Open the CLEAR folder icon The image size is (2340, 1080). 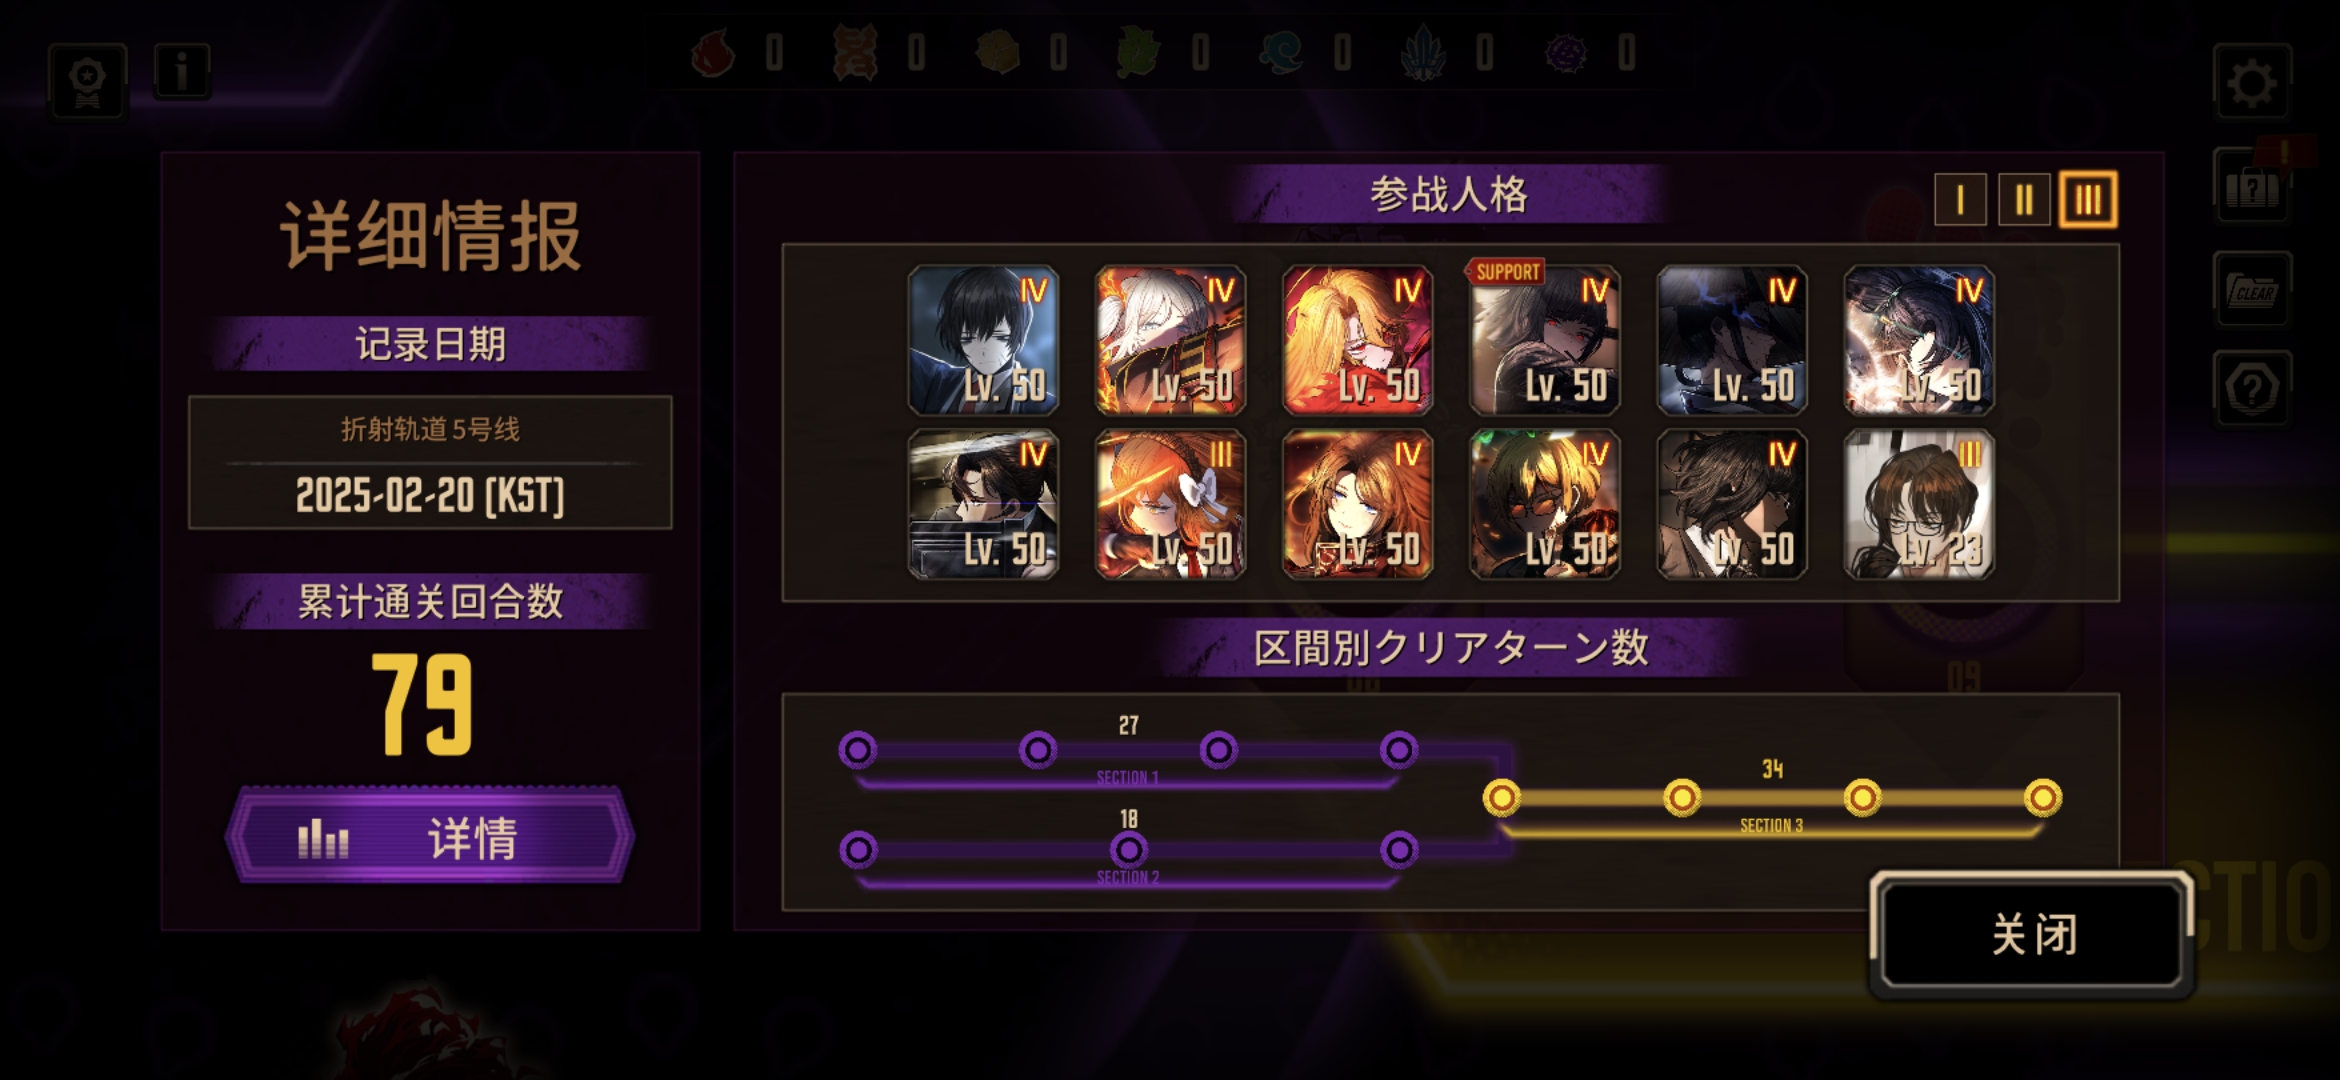click(x=2252, y=290)
